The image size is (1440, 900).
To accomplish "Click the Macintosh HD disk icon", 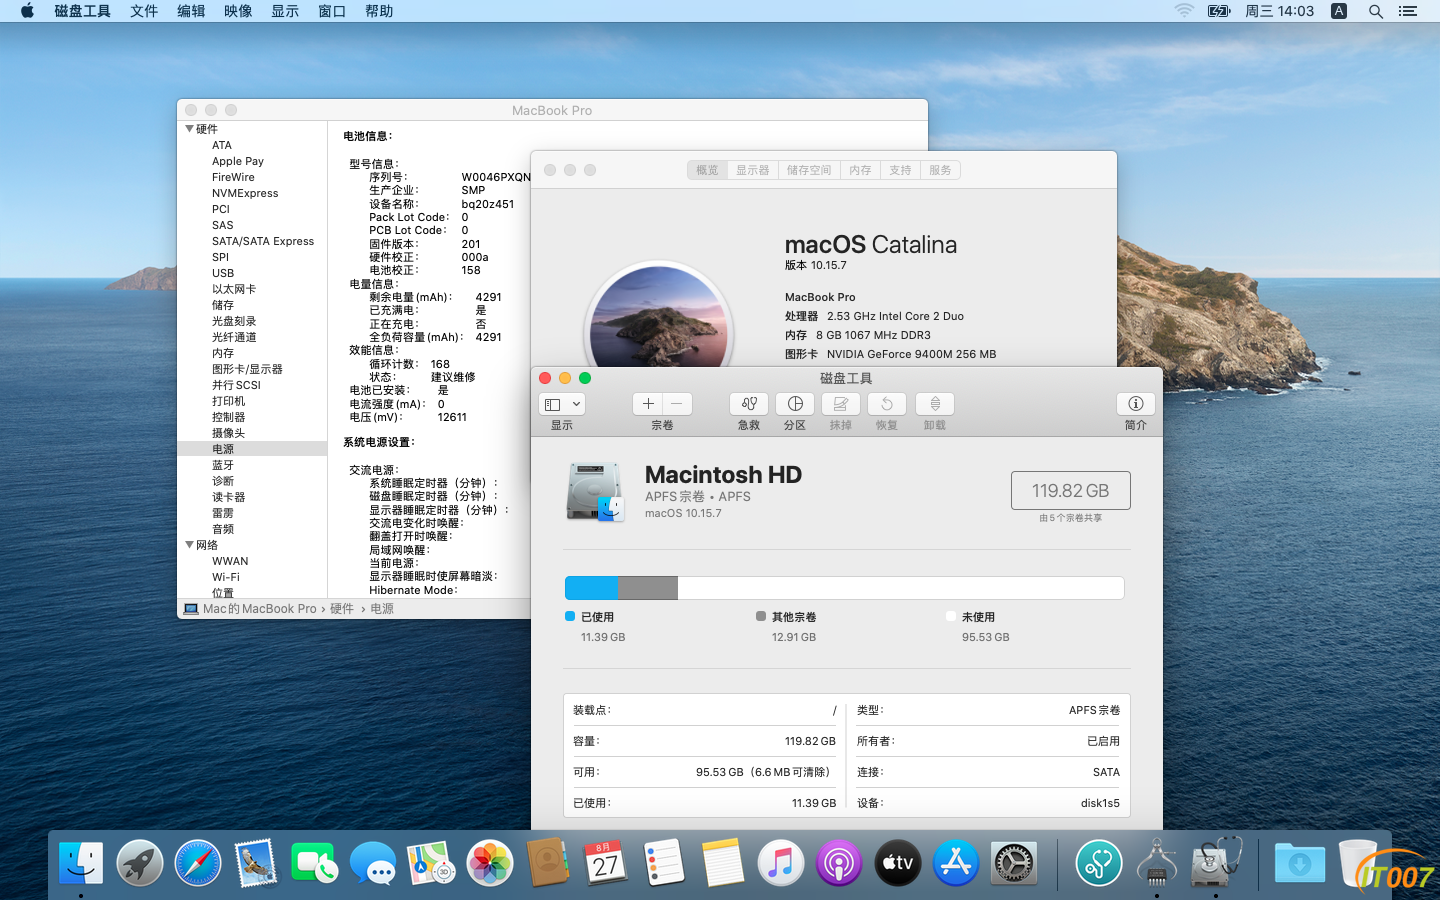I will coord(595,492).
